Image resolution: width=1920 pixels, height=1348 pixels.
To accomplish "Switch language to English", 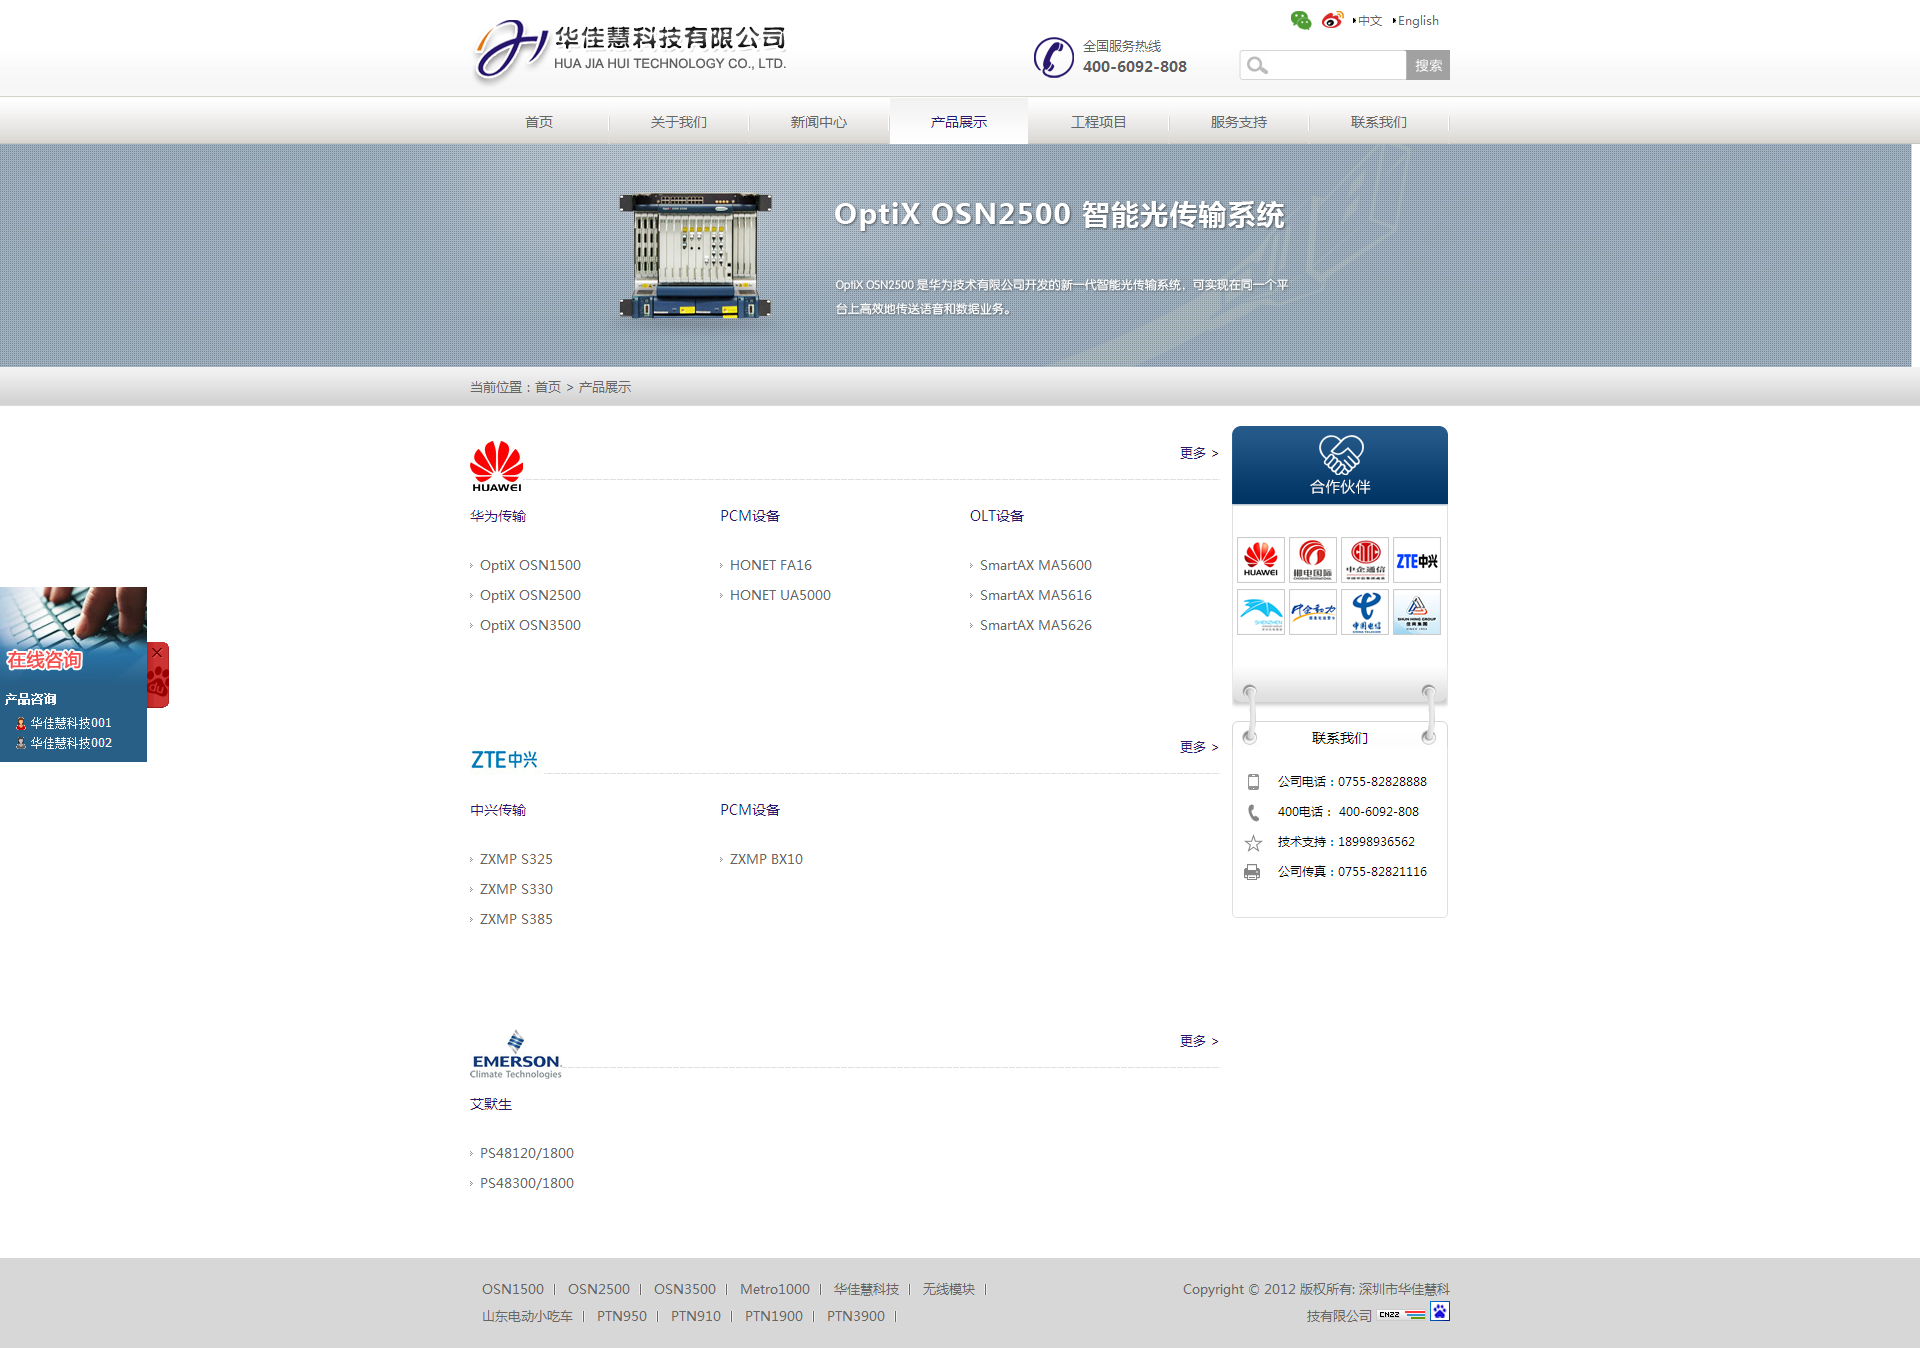I will click(x=1417, y=21).
